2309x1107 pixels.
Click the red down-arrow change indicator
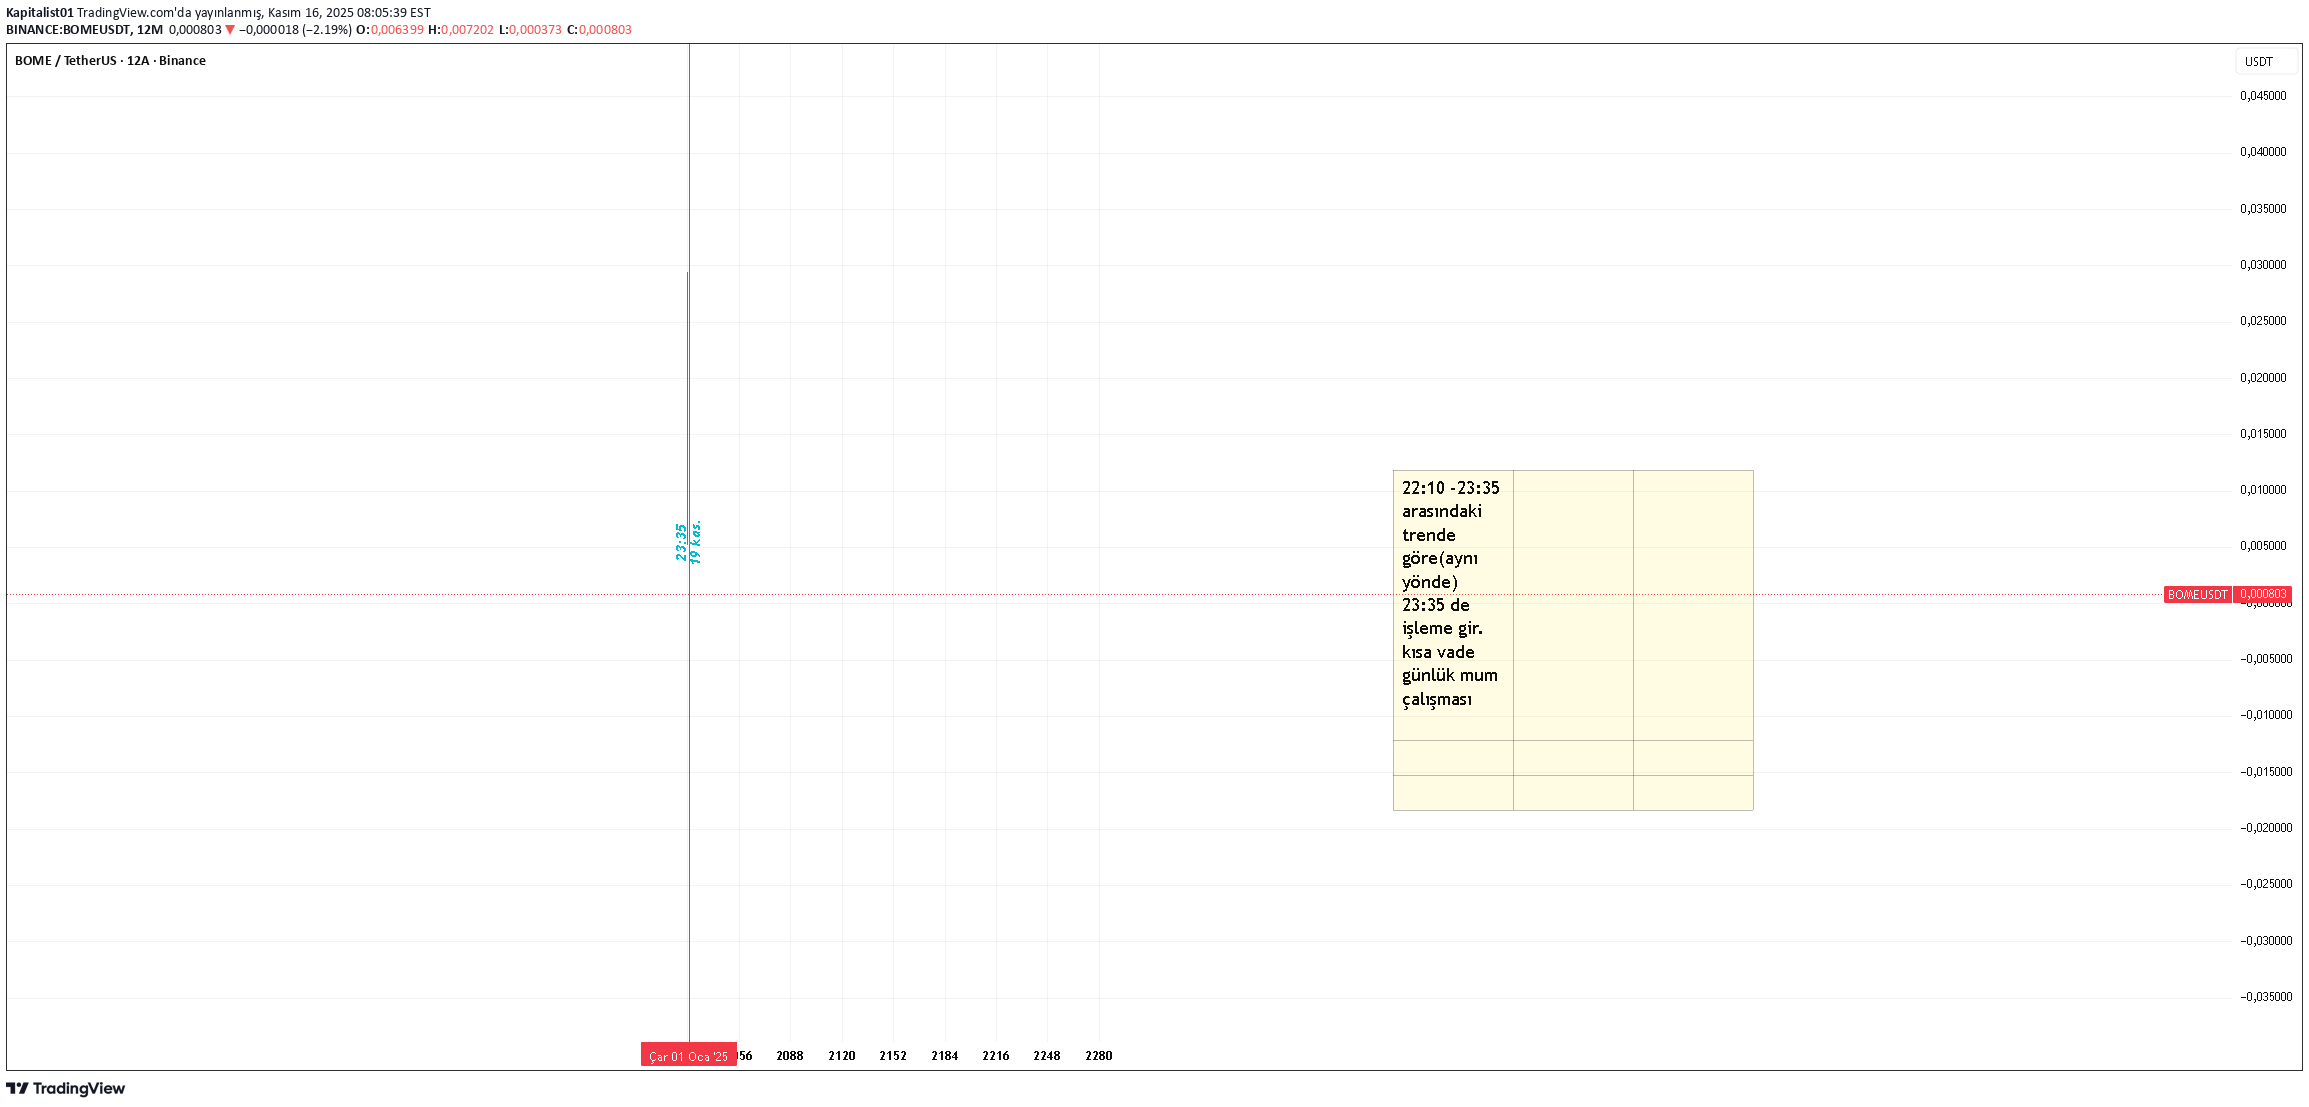click(x=230, y=30)
